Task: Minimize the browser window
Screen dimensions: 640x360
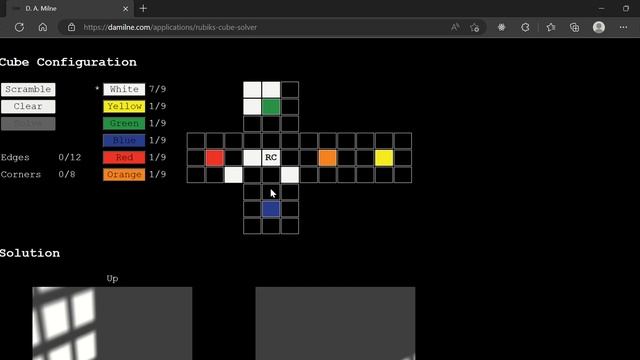Action: click(601, 8)
